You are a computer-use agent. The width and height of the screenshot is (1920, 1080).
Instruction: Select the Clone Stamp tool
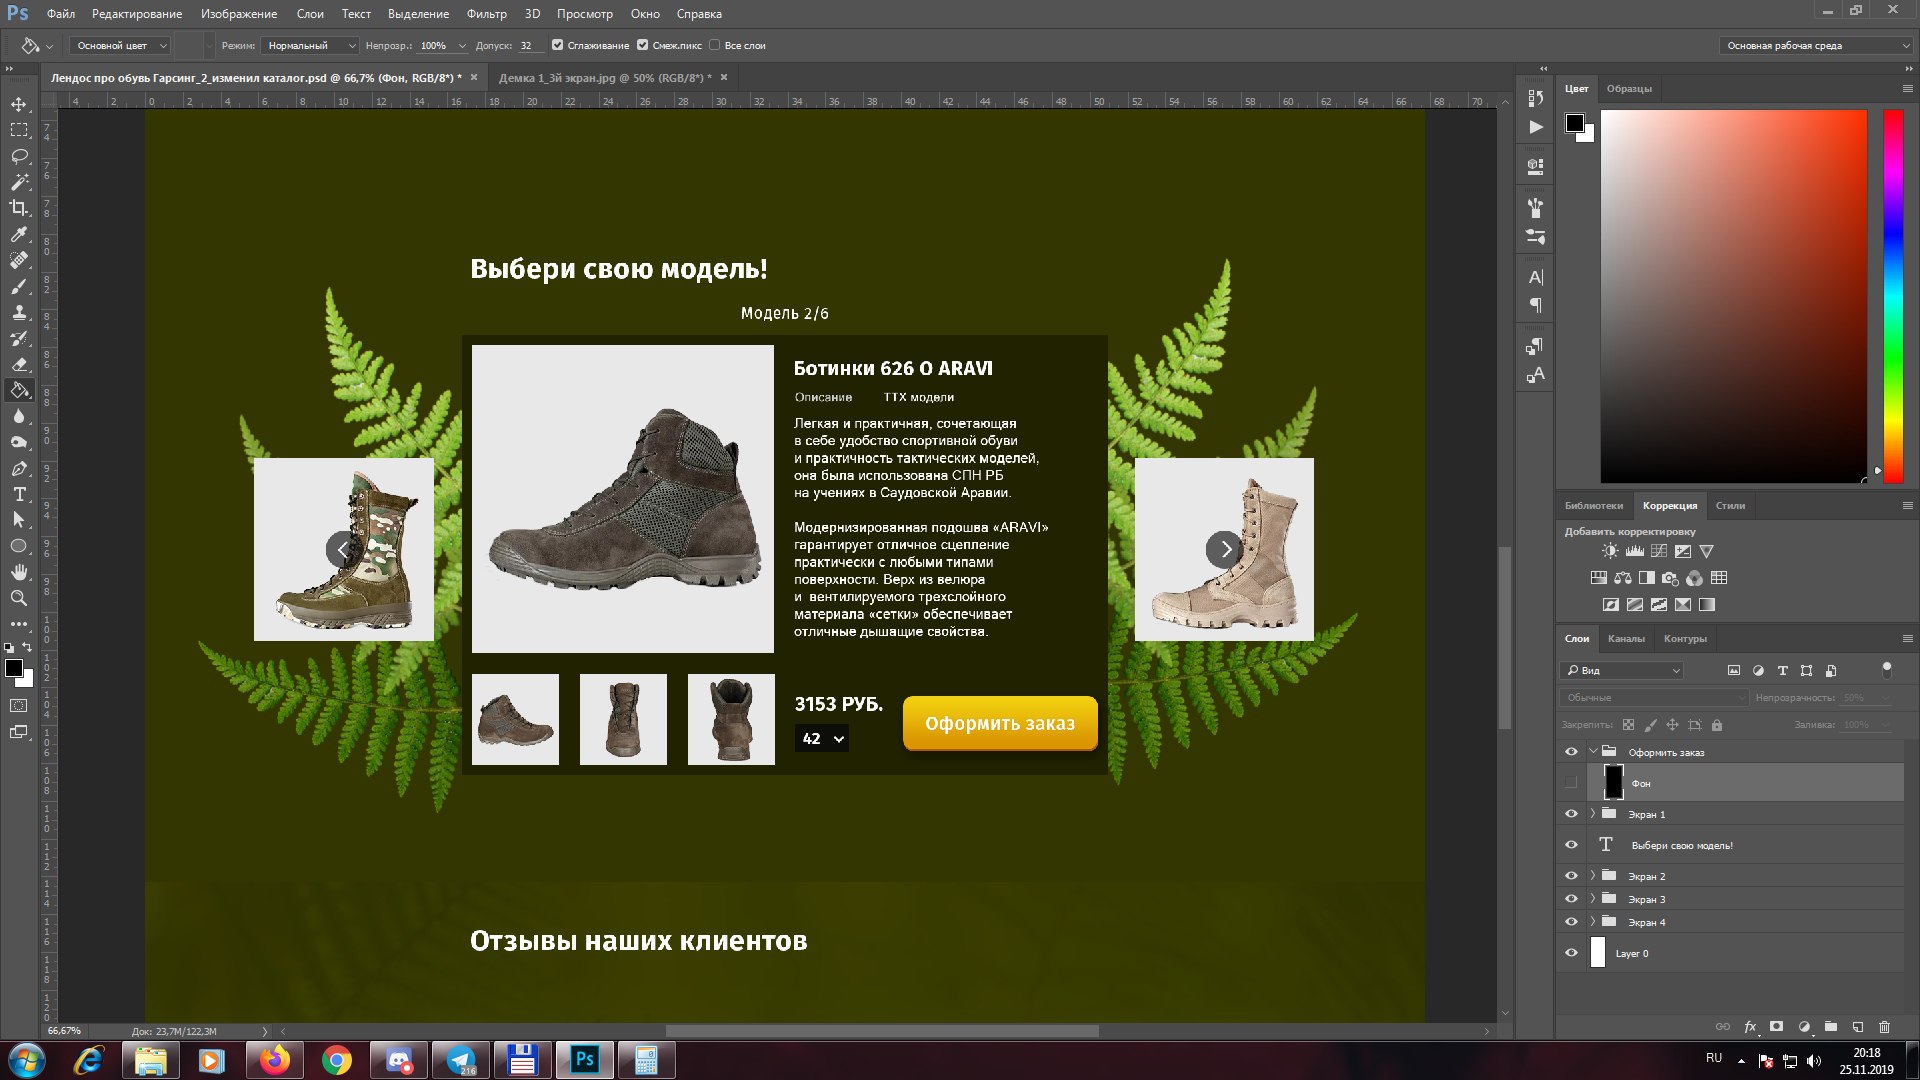(19, 312)
